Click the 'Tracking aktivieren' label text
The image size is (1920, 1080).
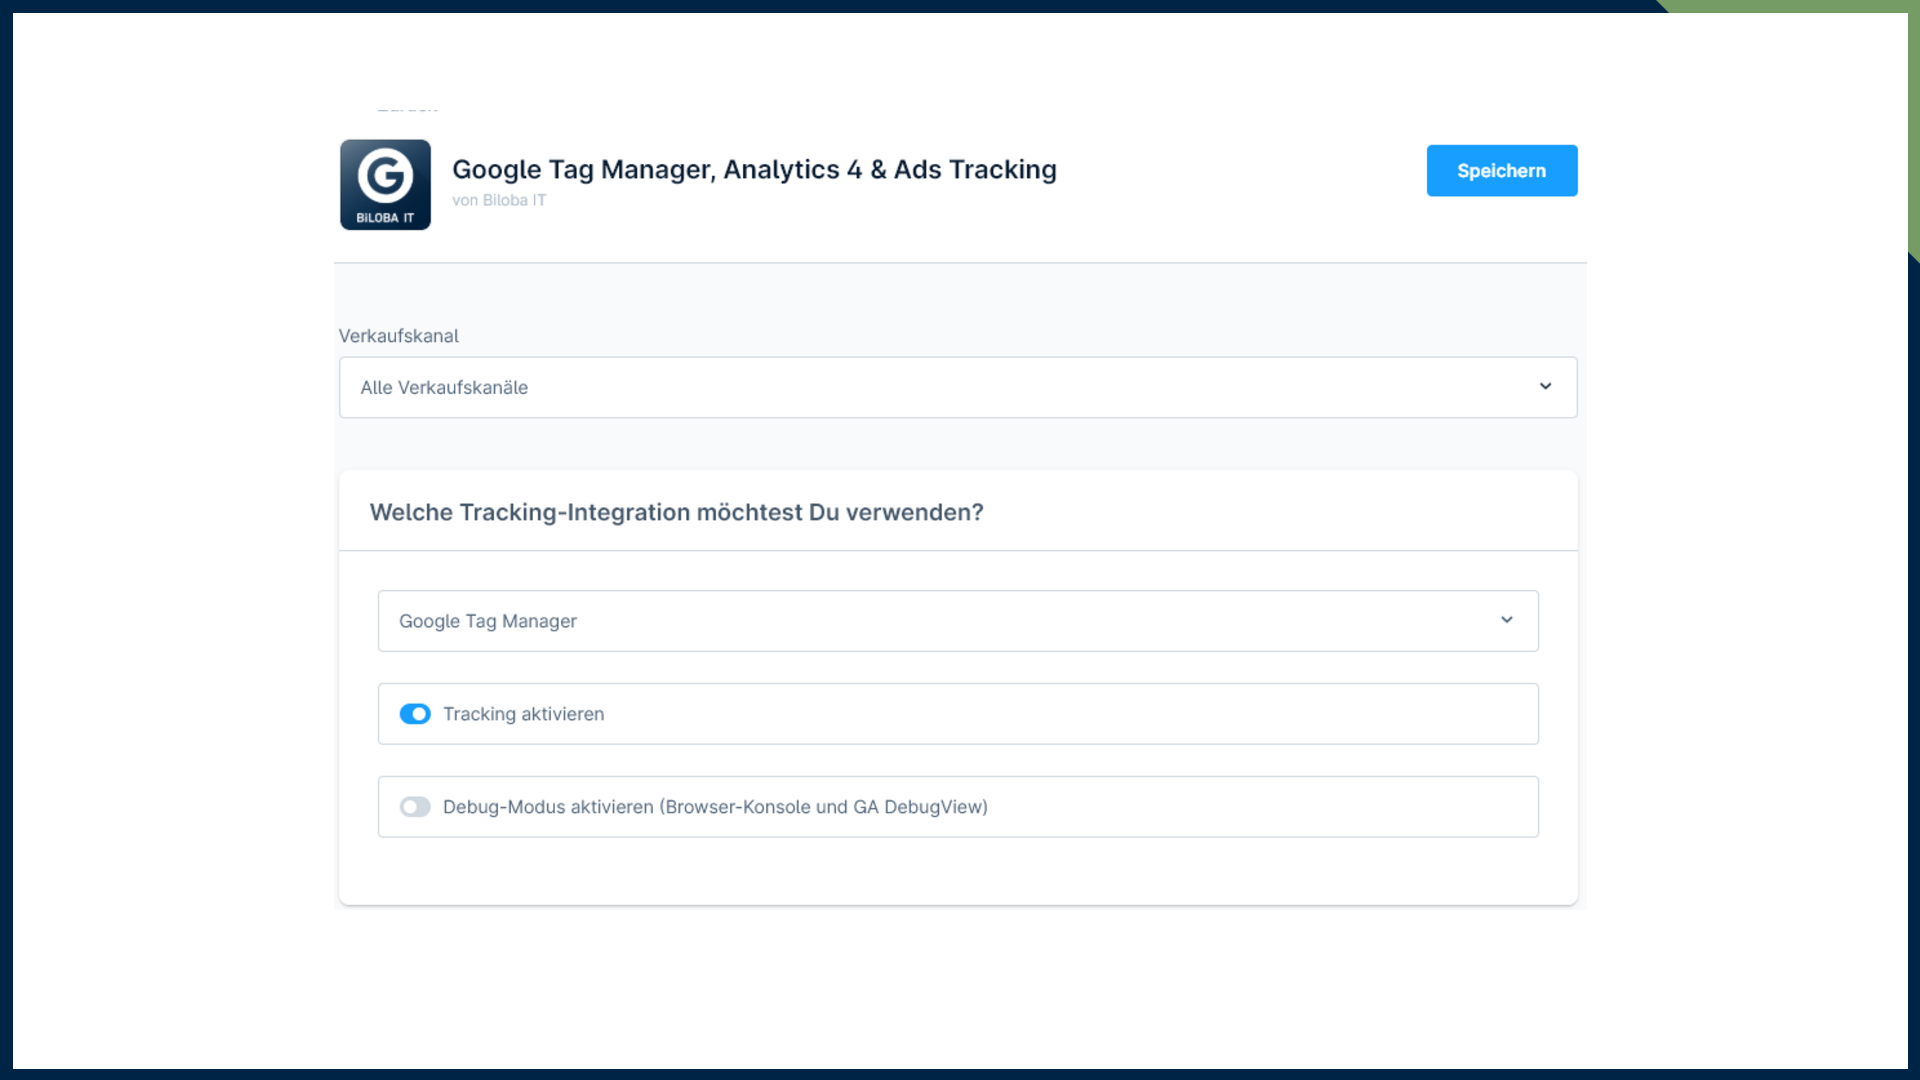pyautogui.click(x=524, y=714)
